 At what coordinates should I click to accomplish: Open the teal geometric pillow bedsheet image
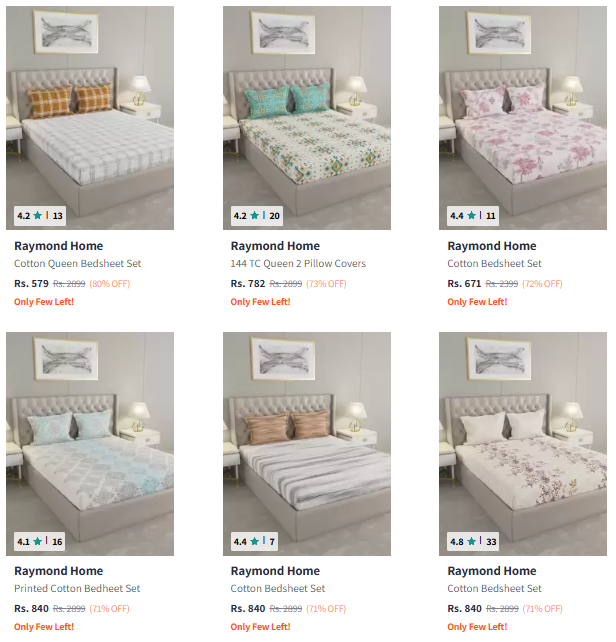click(x=307, y=118)
